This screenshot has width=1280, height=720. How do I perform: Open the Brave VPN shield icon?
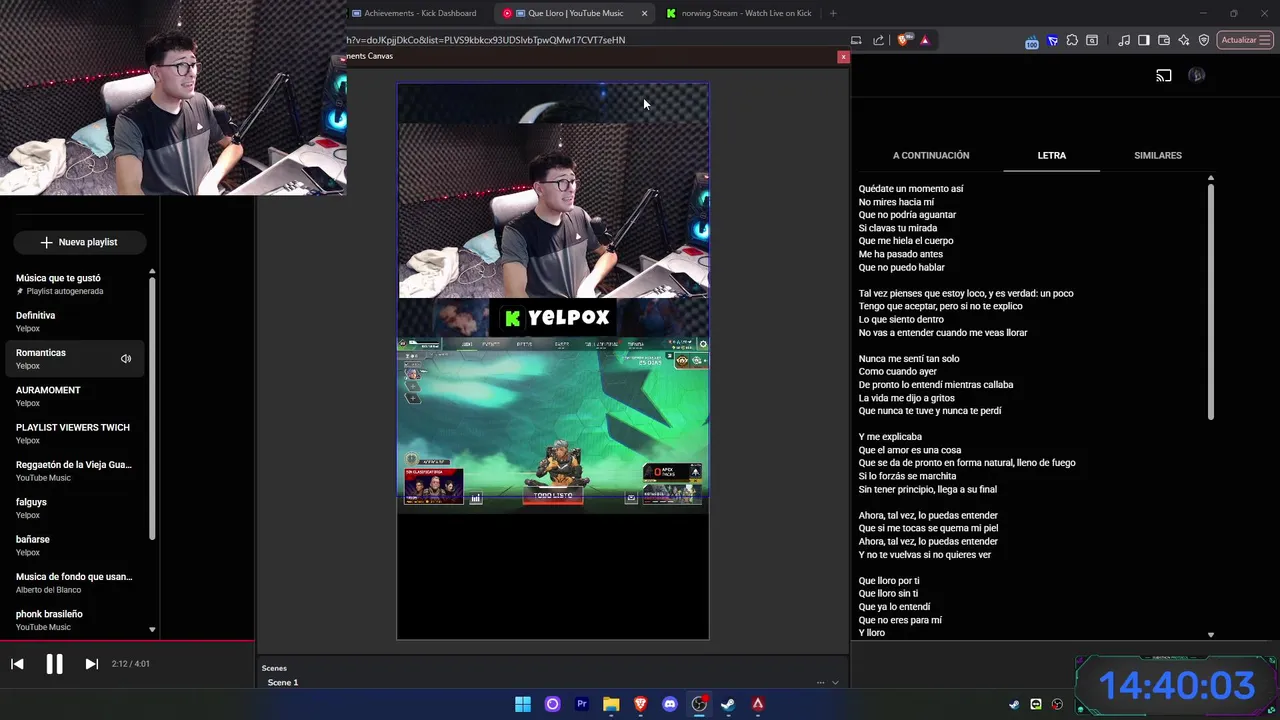pos(1204,40)
